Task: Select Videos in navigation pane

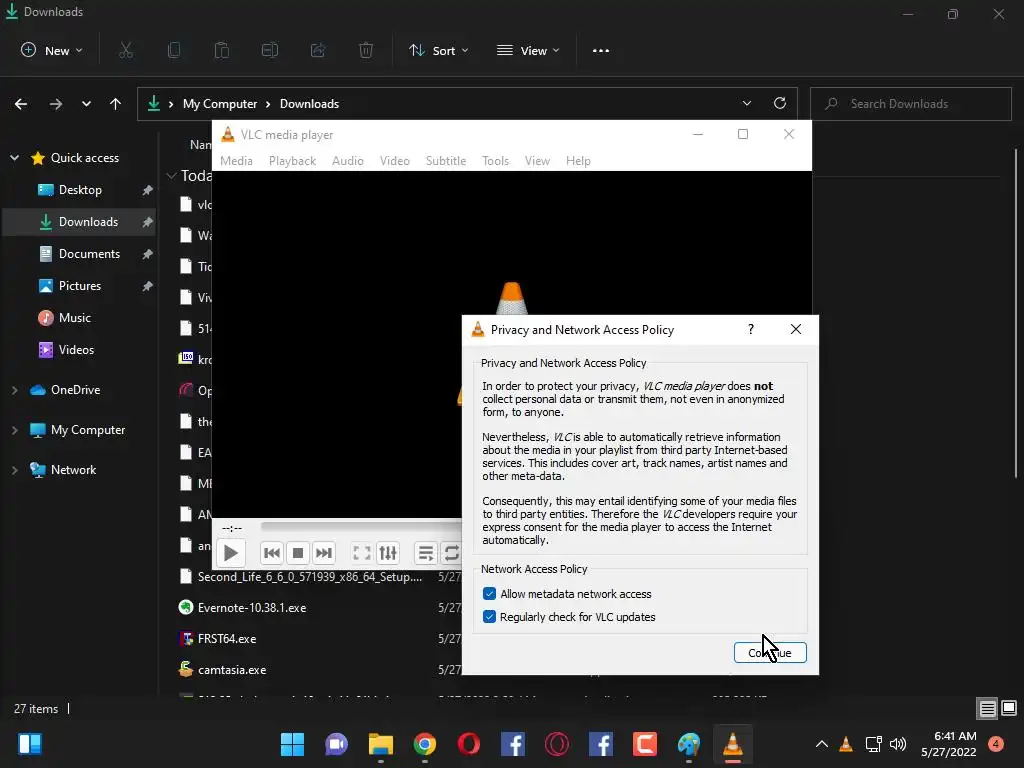Action: pos(76,350)
